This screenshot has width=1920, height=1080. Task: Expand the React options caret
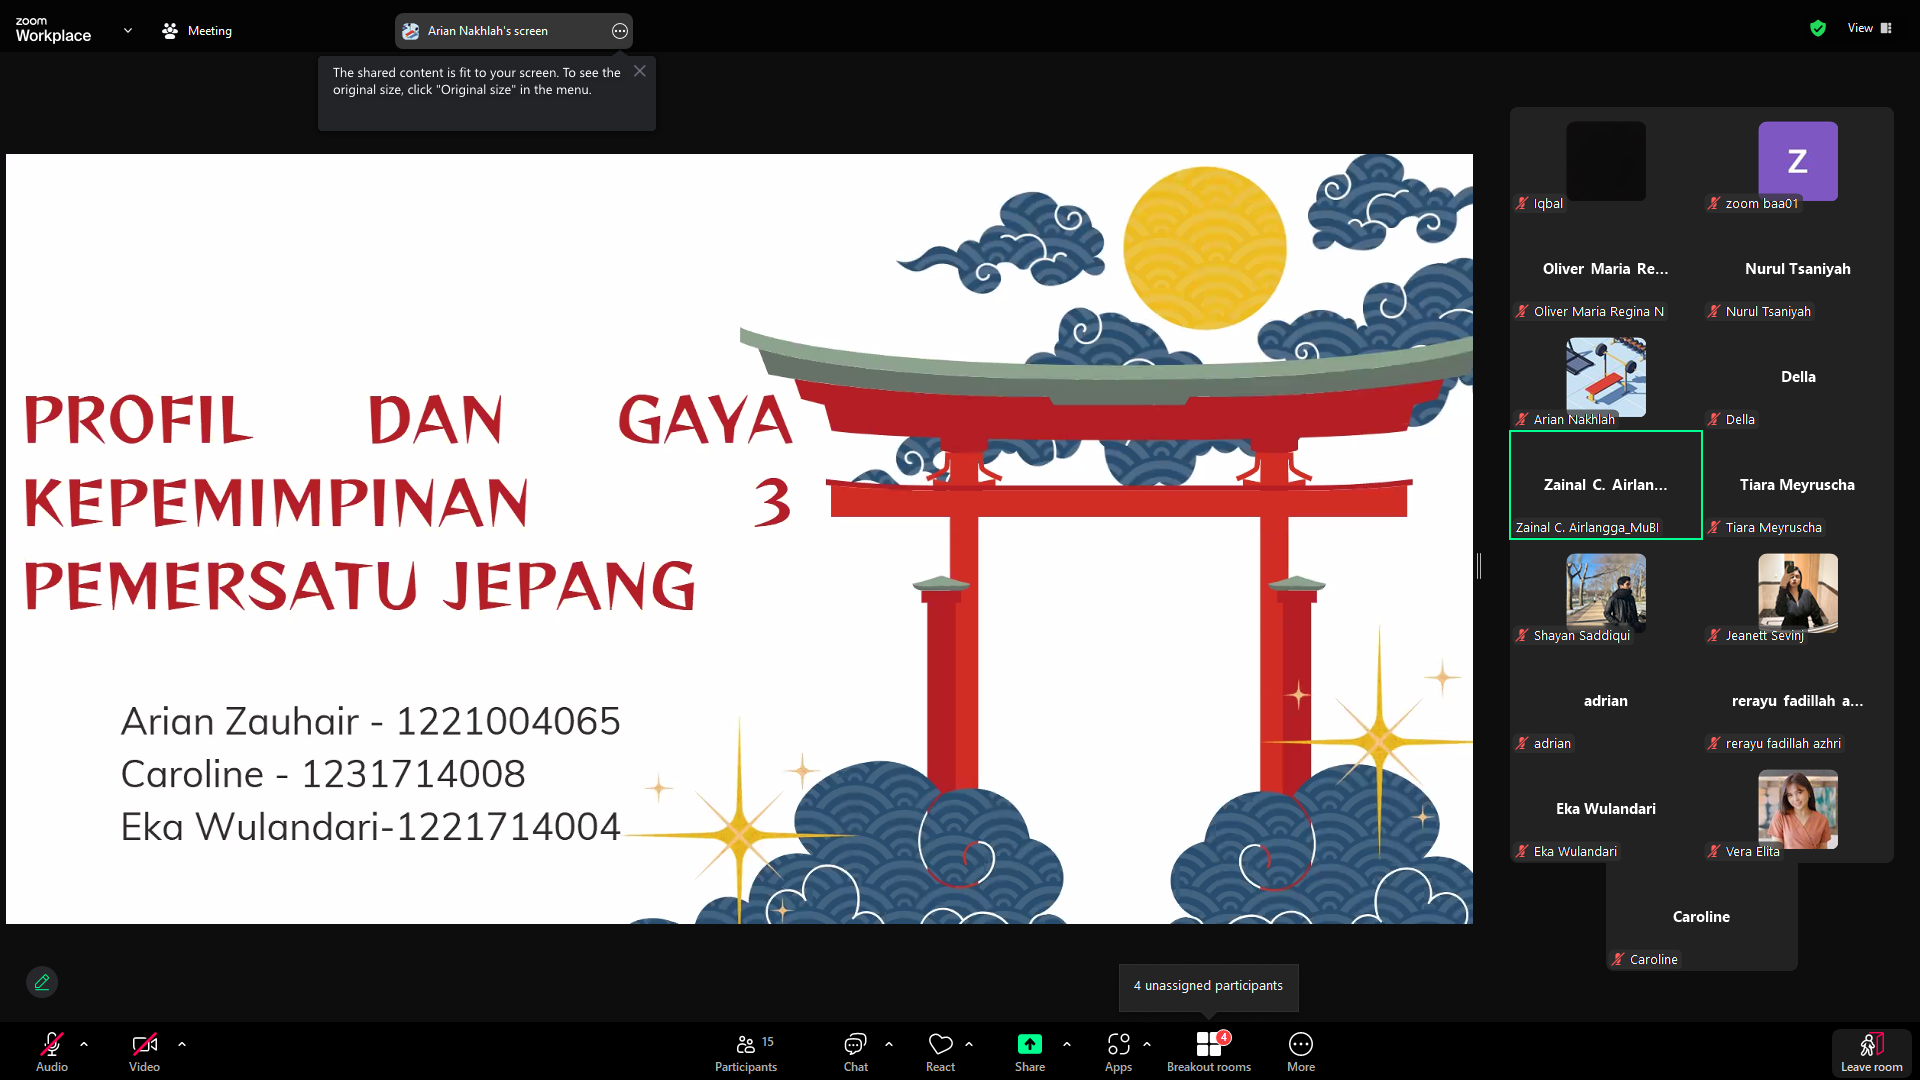pyautogui.click(x=969, y=1044)
